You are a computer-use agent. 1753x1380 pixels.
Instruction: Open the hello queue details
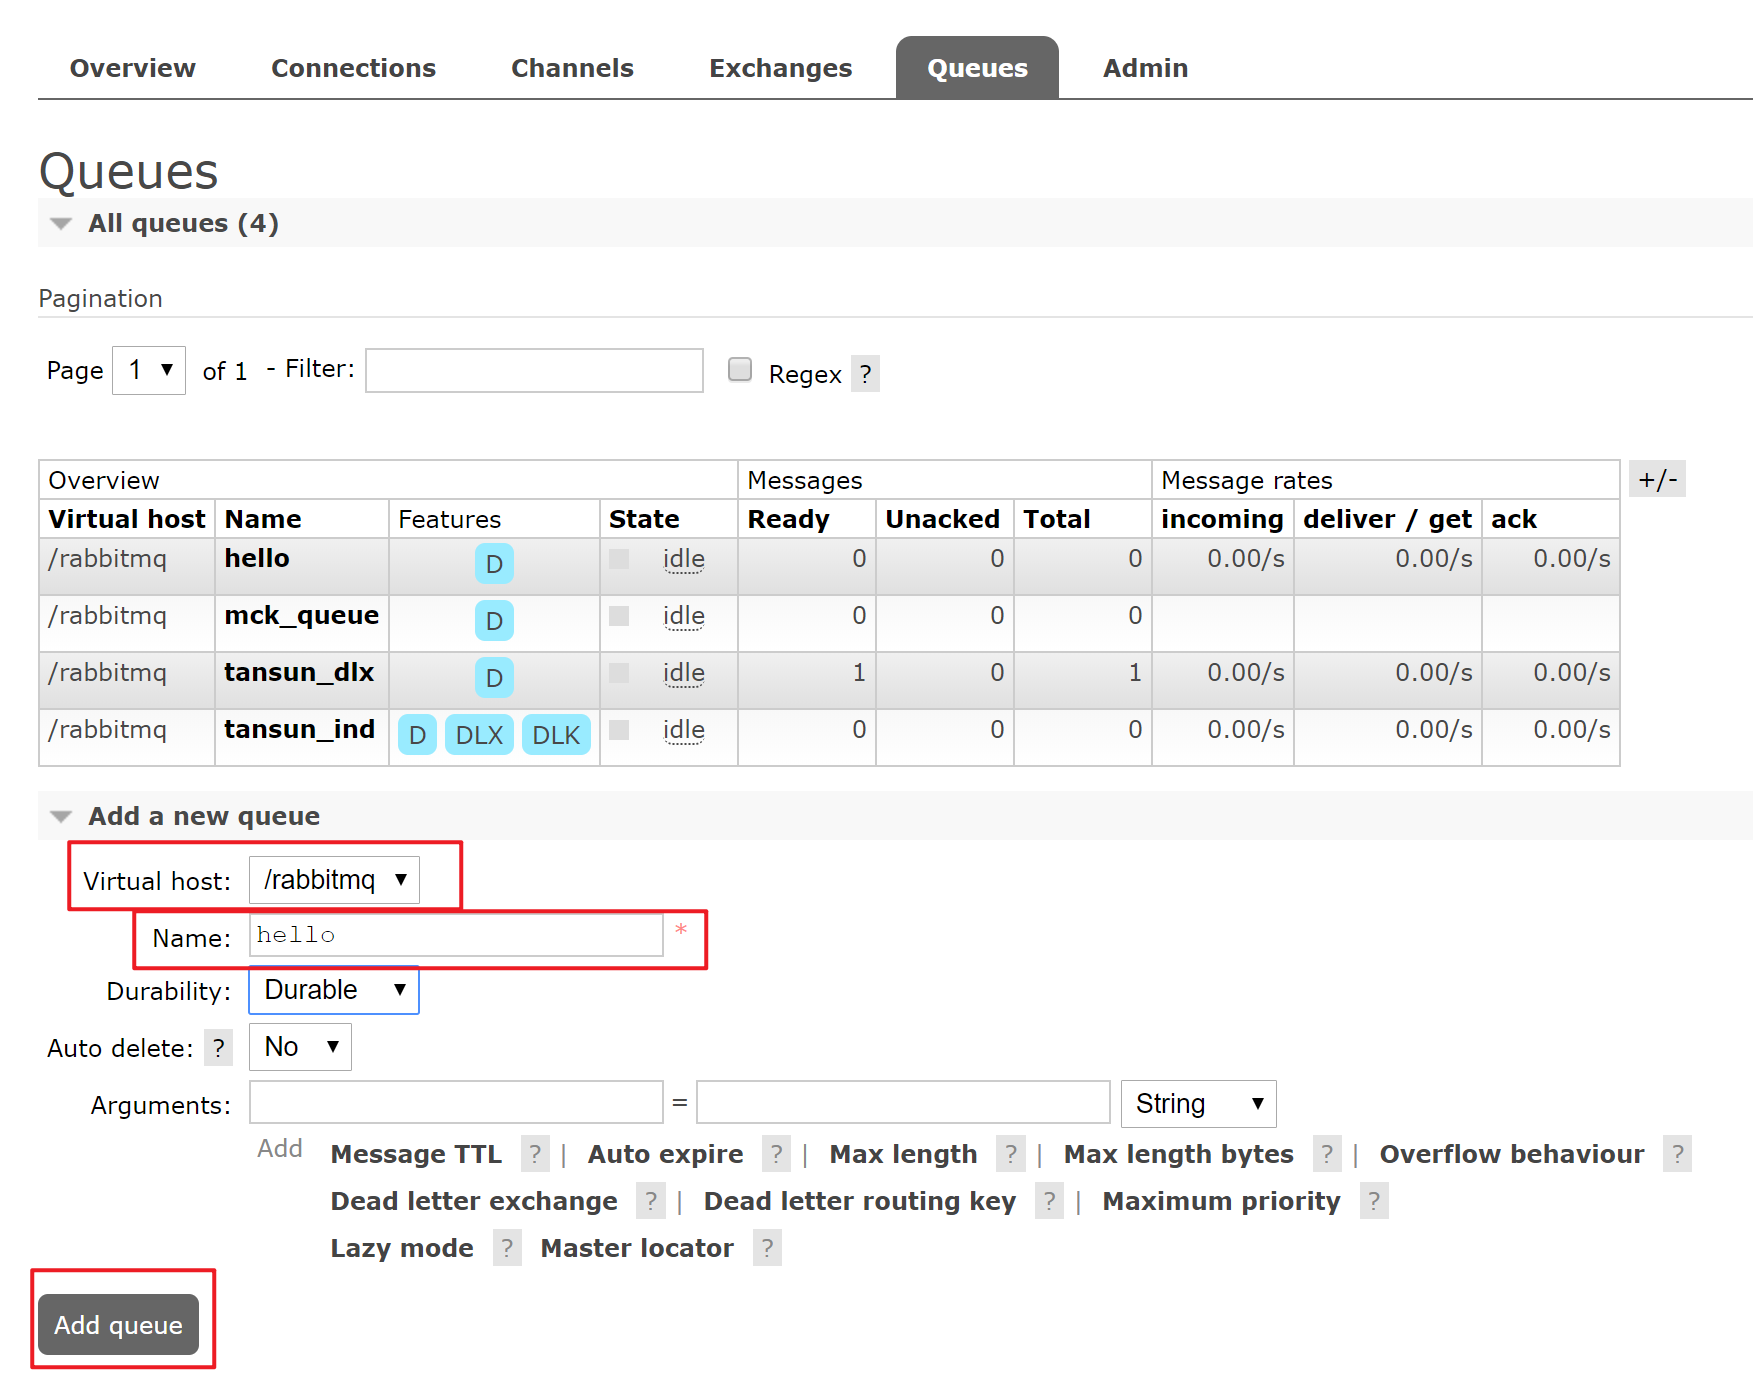257,558
